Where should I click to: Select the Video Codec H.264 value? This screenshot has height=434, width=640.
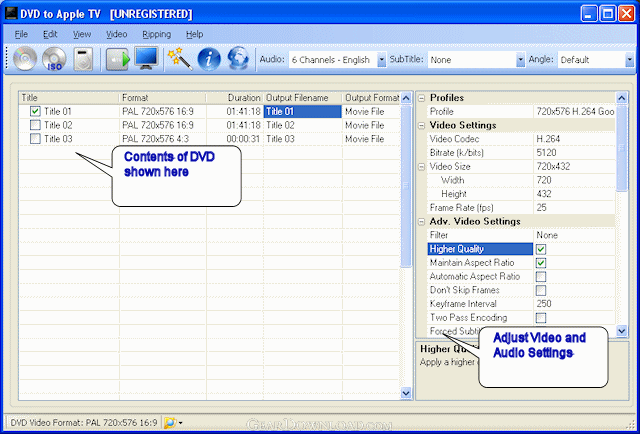pyautogui.click(x=574, y=139)
